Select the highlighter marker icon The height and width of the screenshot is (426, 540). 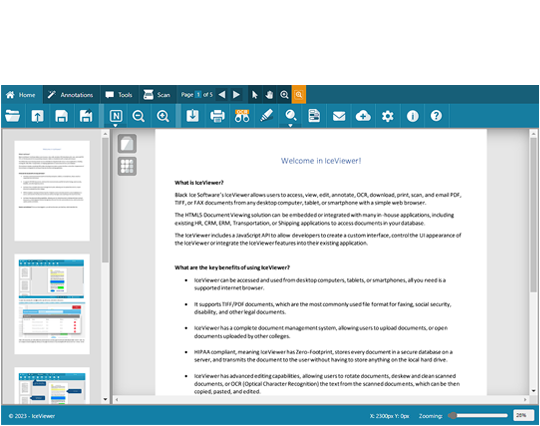click(x=266, y=116)
